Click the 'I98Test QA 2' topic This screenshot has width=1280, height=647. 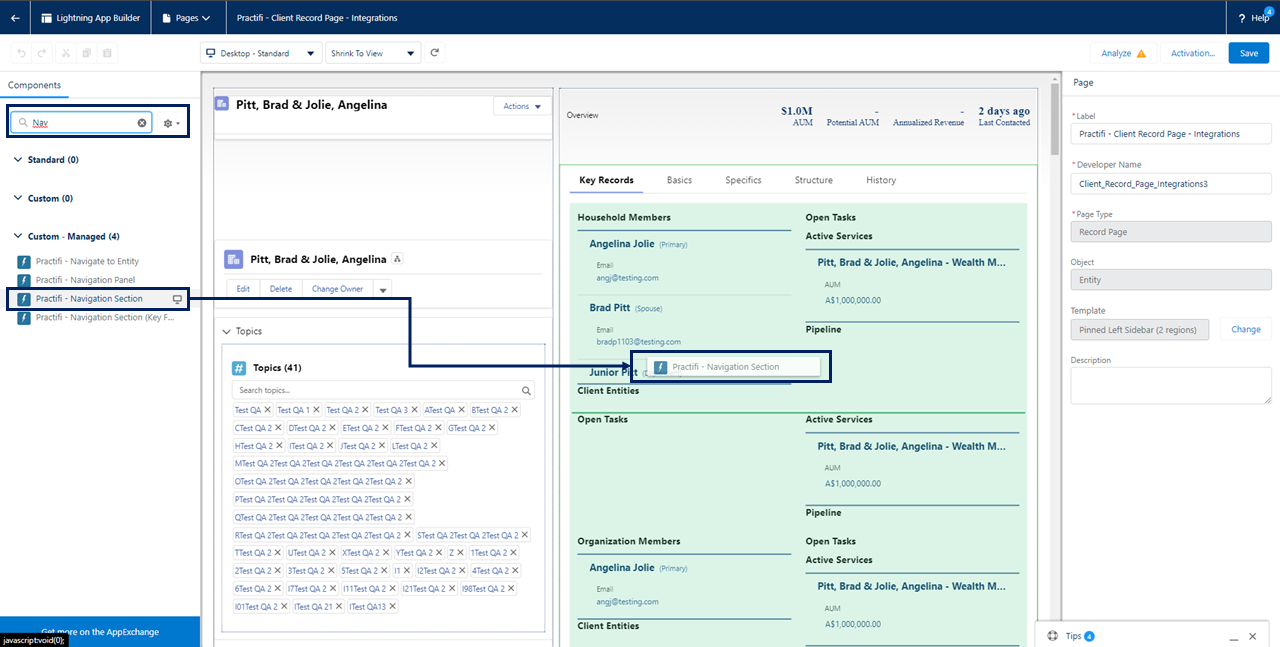point(481,589)
